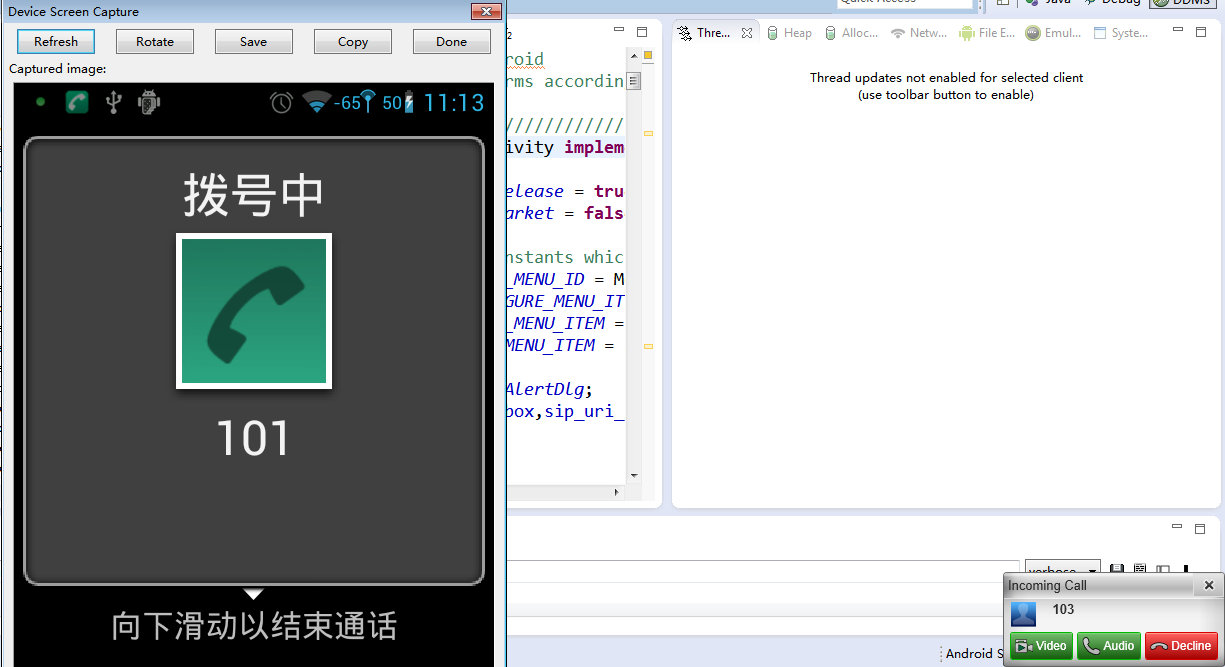Answer the incoming call with Video

pos(1041,646)
